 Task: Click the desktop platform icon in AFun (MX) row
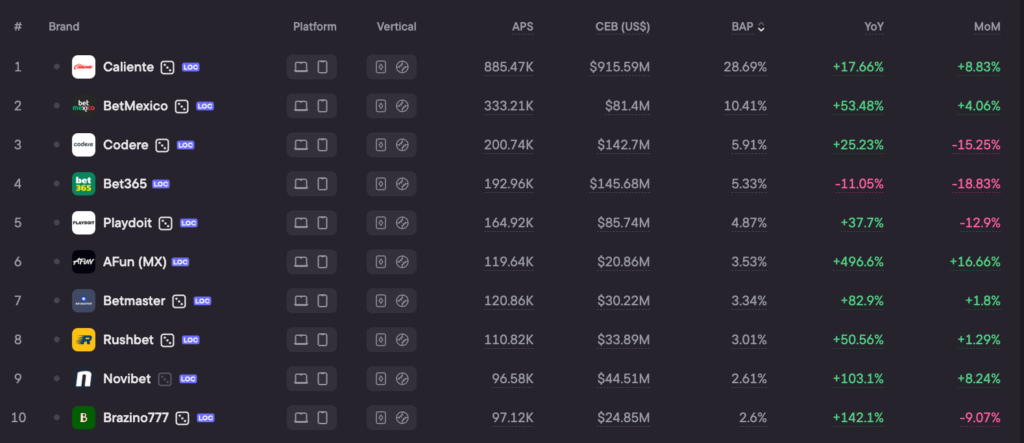tap(301, 262)
